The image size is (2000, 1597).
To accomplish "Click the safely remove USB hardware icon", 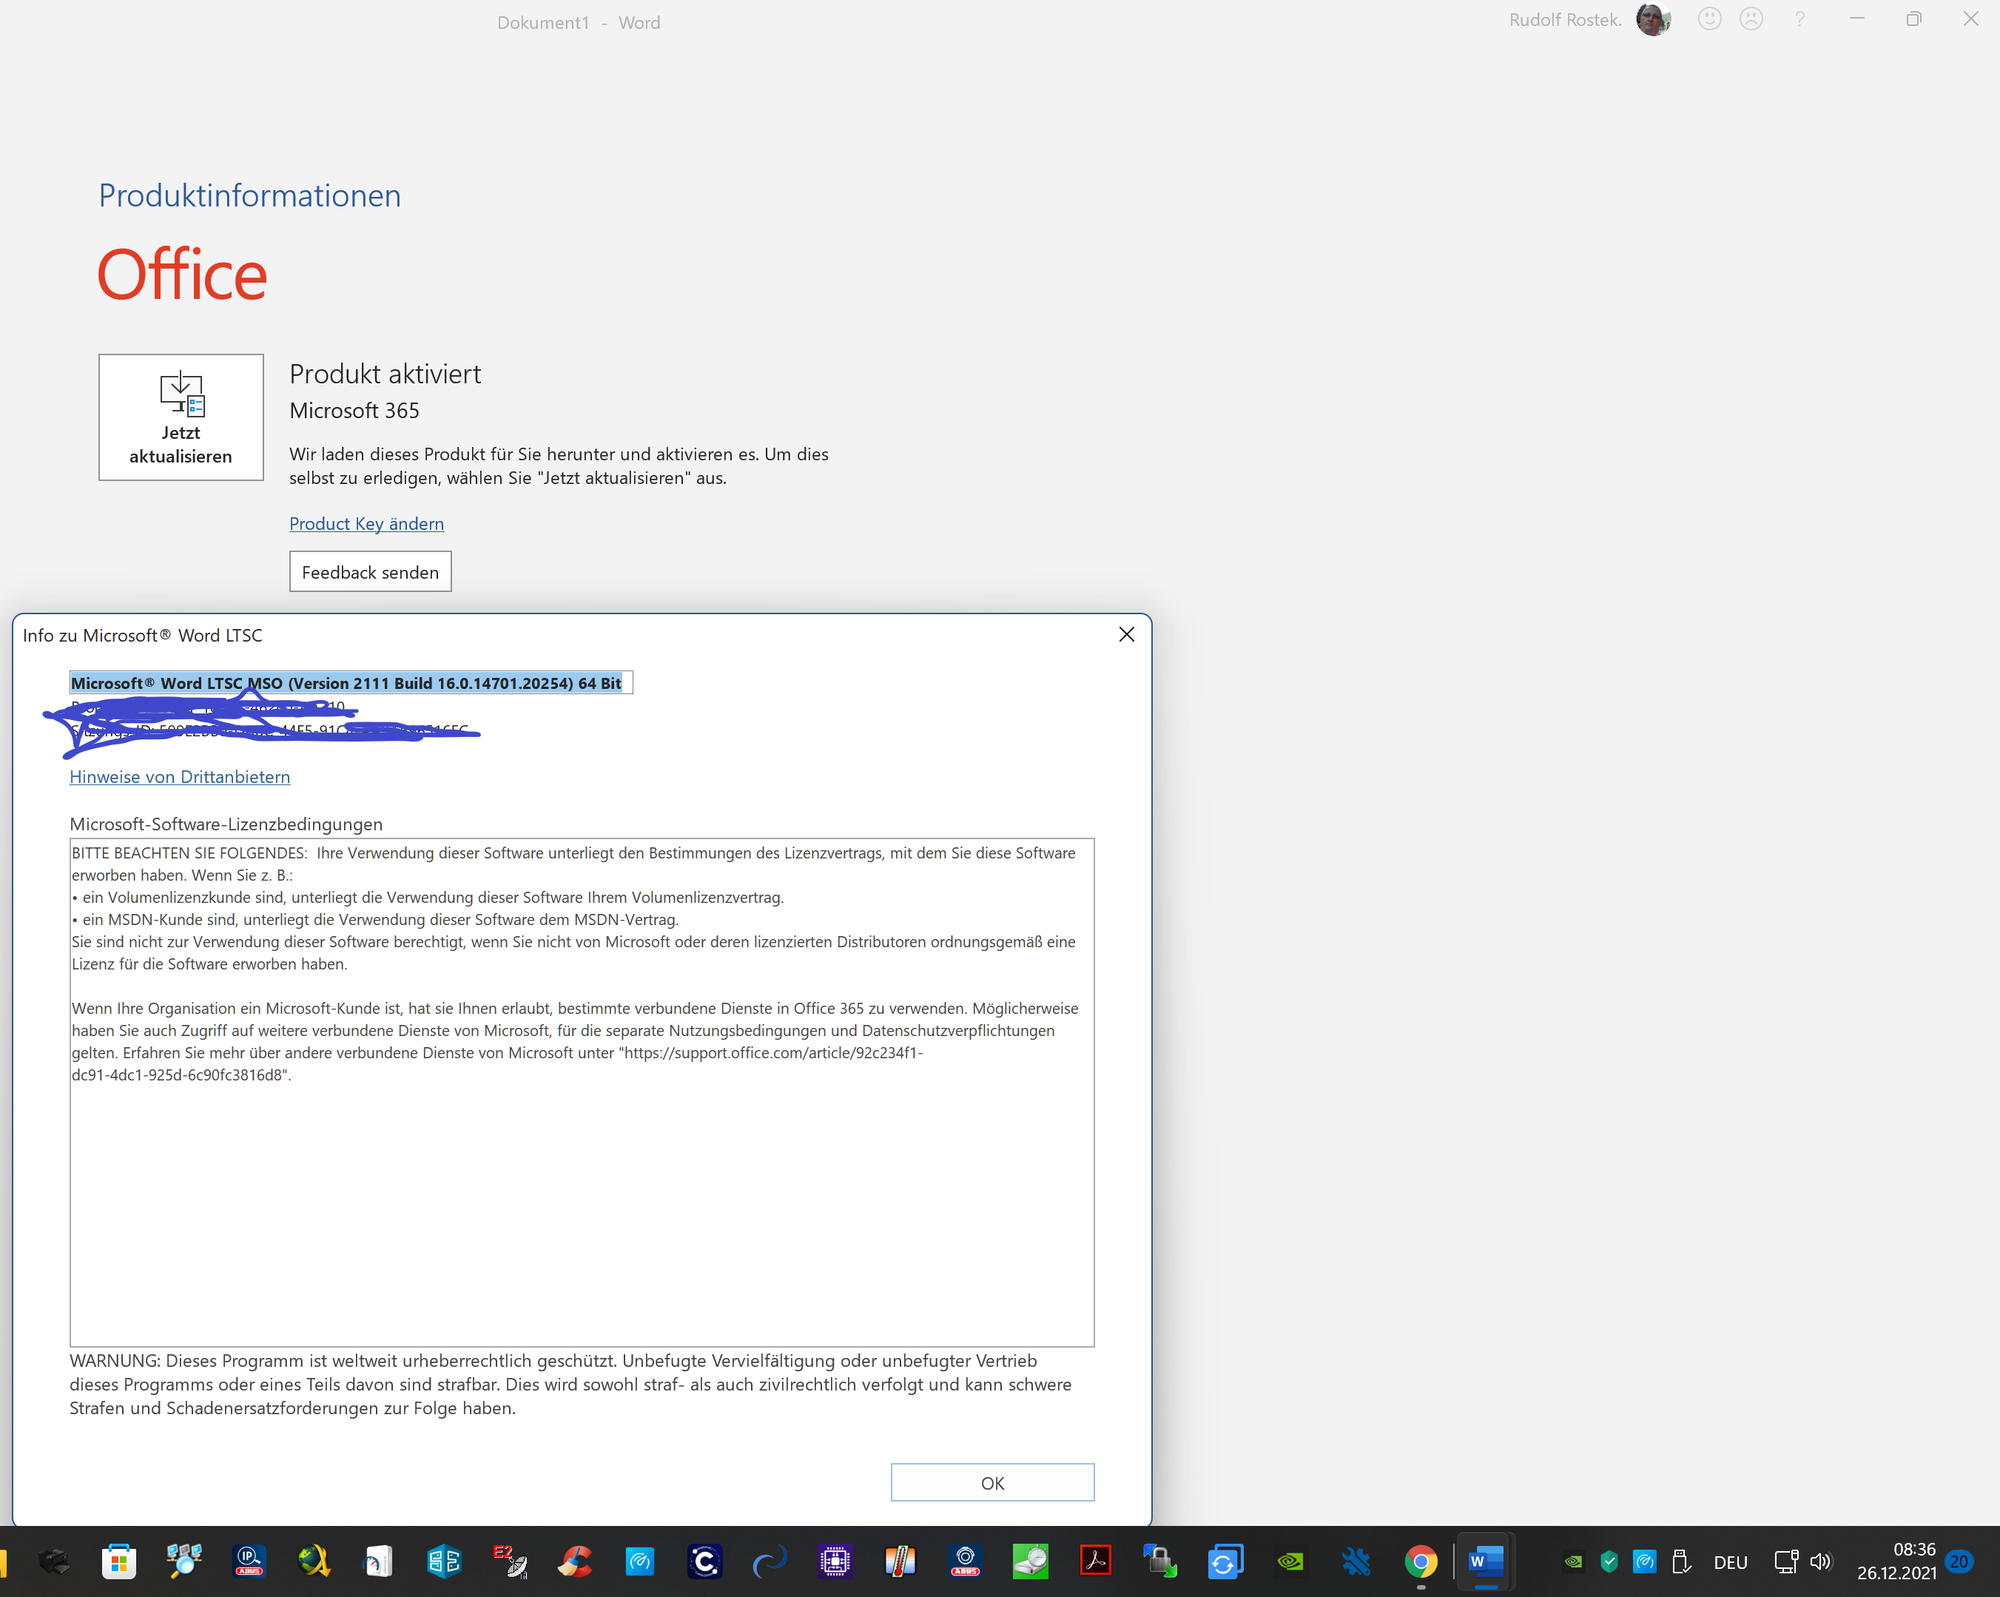I will pos(1681,1562).
